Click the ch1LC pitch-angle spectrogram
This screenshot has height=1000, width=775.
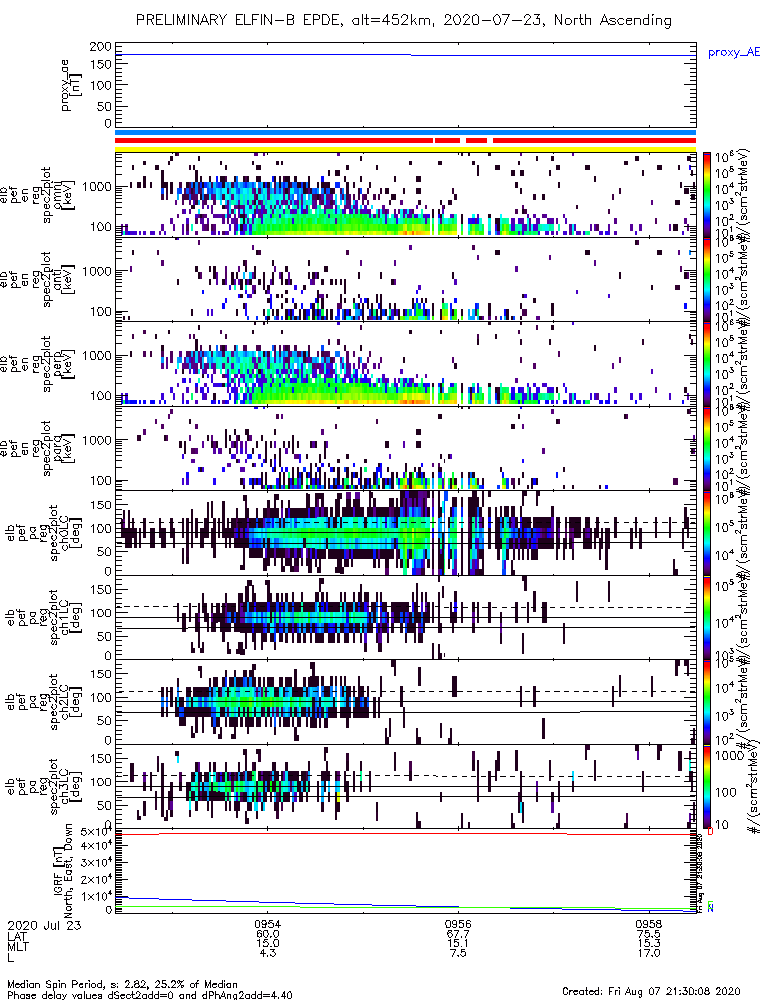[405, 617]
